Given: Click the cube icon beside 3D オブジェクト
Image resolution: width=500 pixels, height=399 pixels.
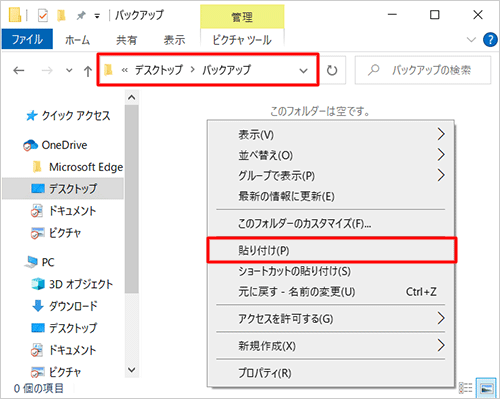Looking at the screenshot, I should pyautogui.click(x=38, y=284).
